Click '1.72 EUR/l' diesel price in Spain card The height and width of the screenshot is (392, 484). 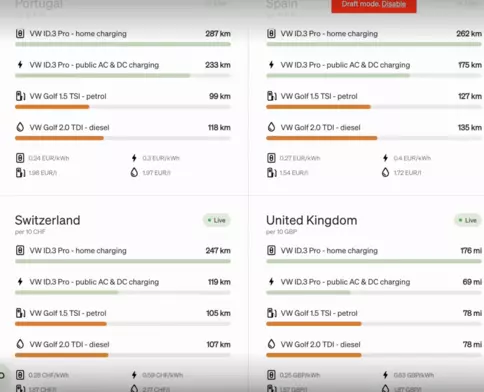point(408,173)
